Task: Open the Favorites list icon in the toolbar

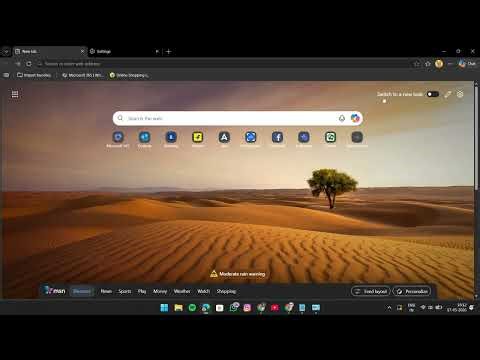Action: pyautogui.click(x=428, y=64)
